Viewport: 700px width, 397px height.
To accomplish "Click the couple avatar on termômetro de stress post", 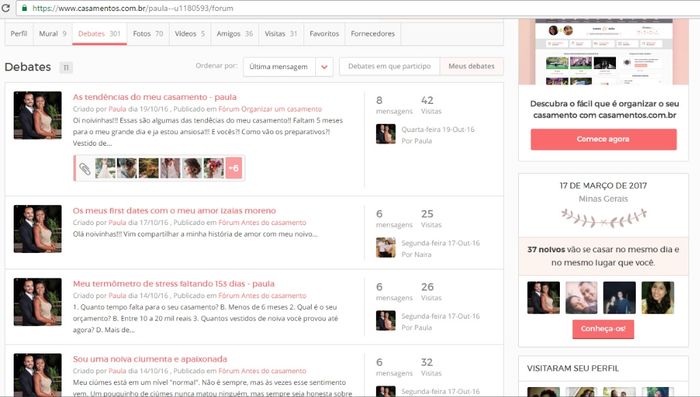I will 38,302.
